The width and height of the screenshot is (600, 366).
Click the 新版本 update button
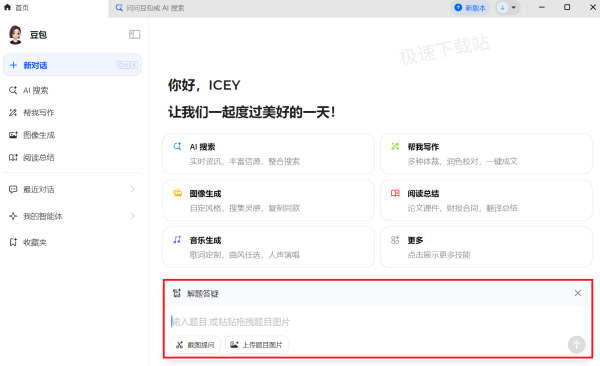[470, 8]
